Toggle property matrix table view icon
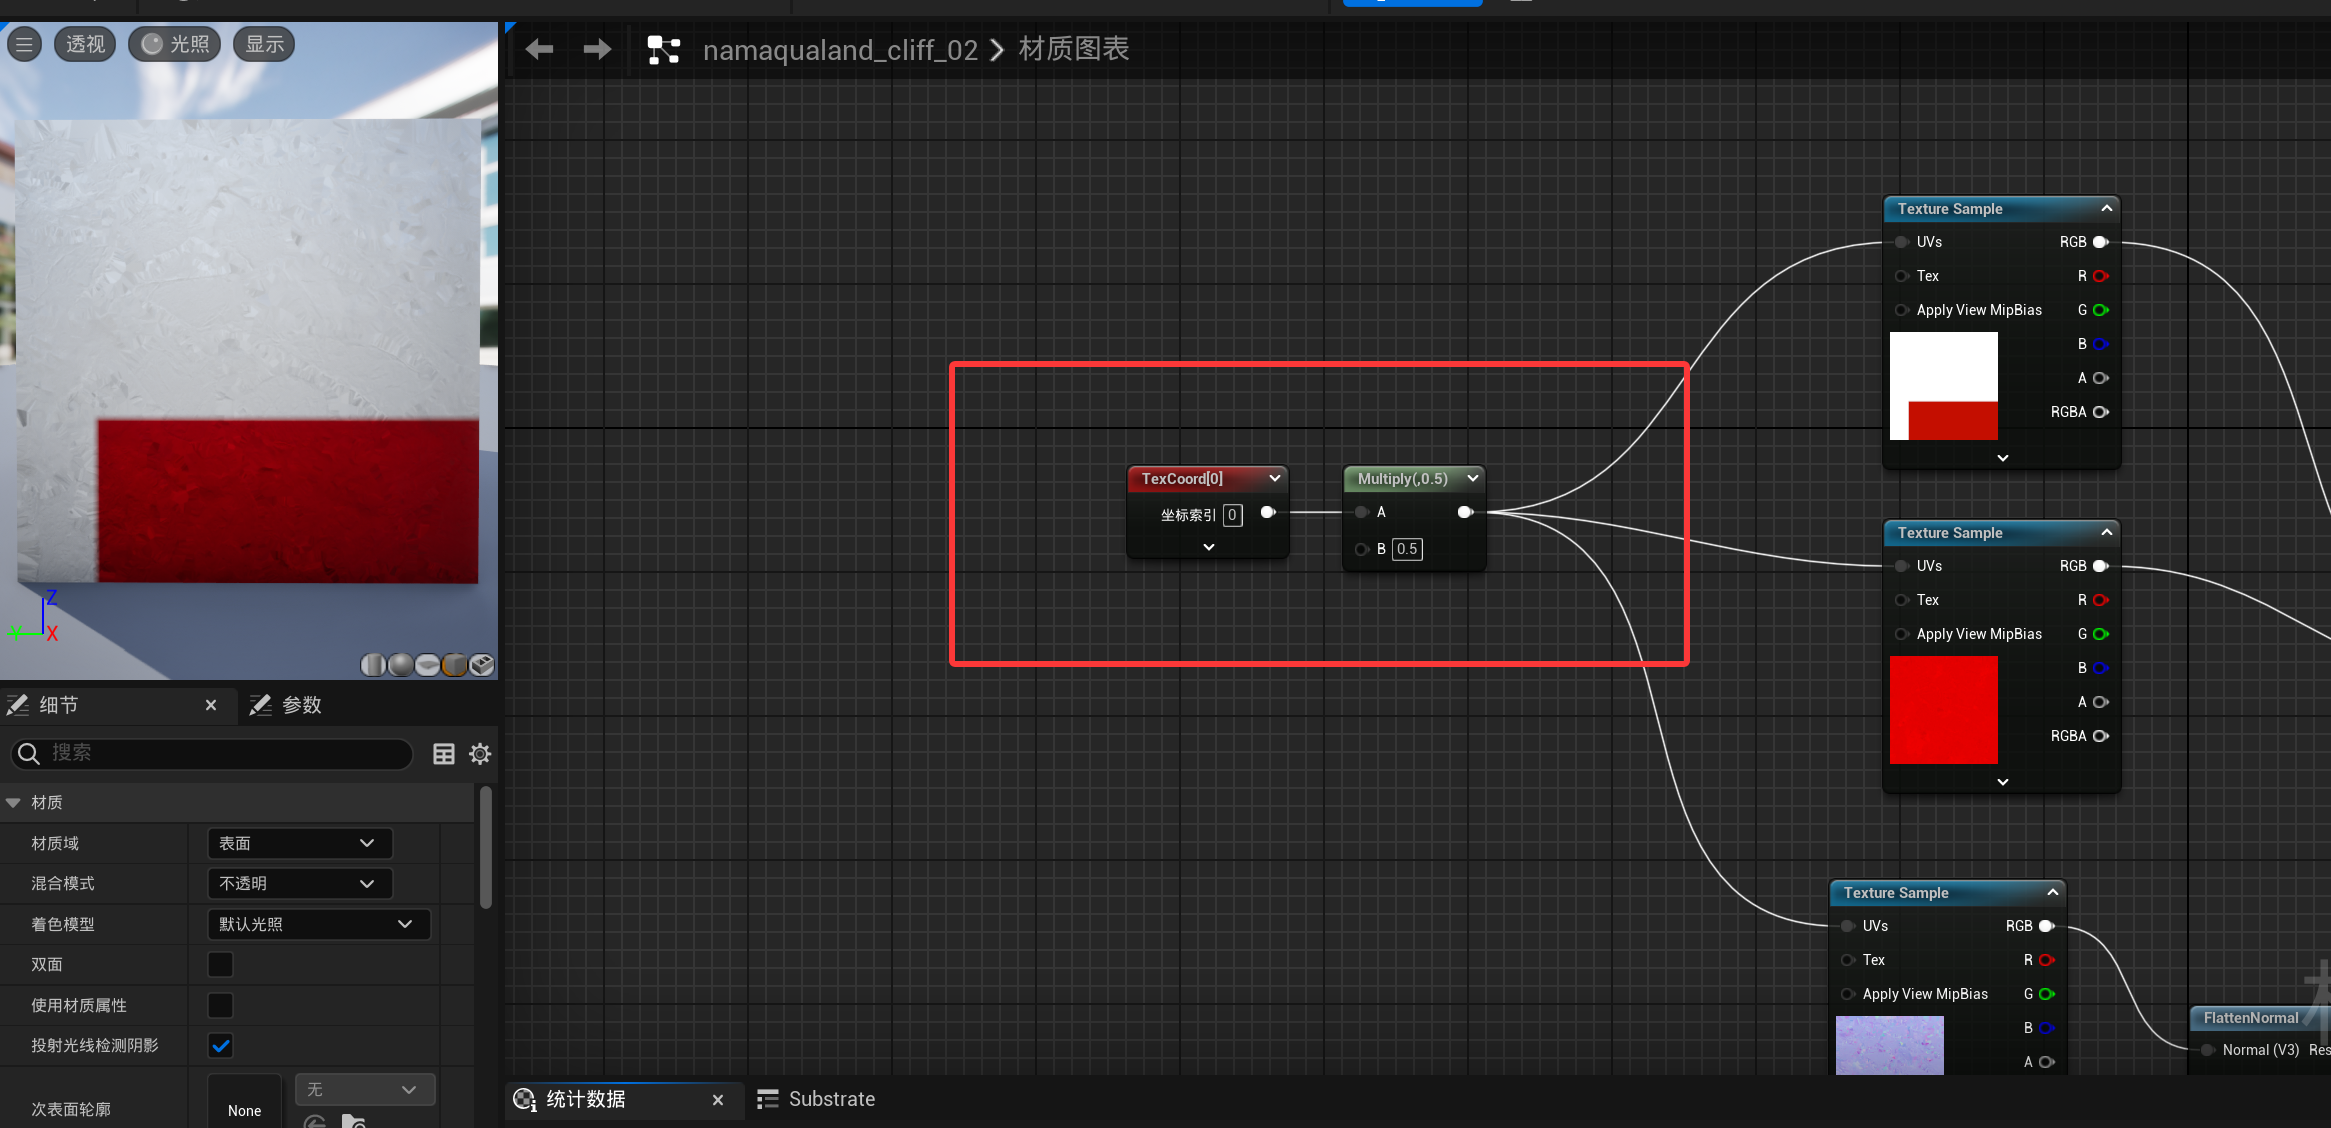 click(444, 754)
